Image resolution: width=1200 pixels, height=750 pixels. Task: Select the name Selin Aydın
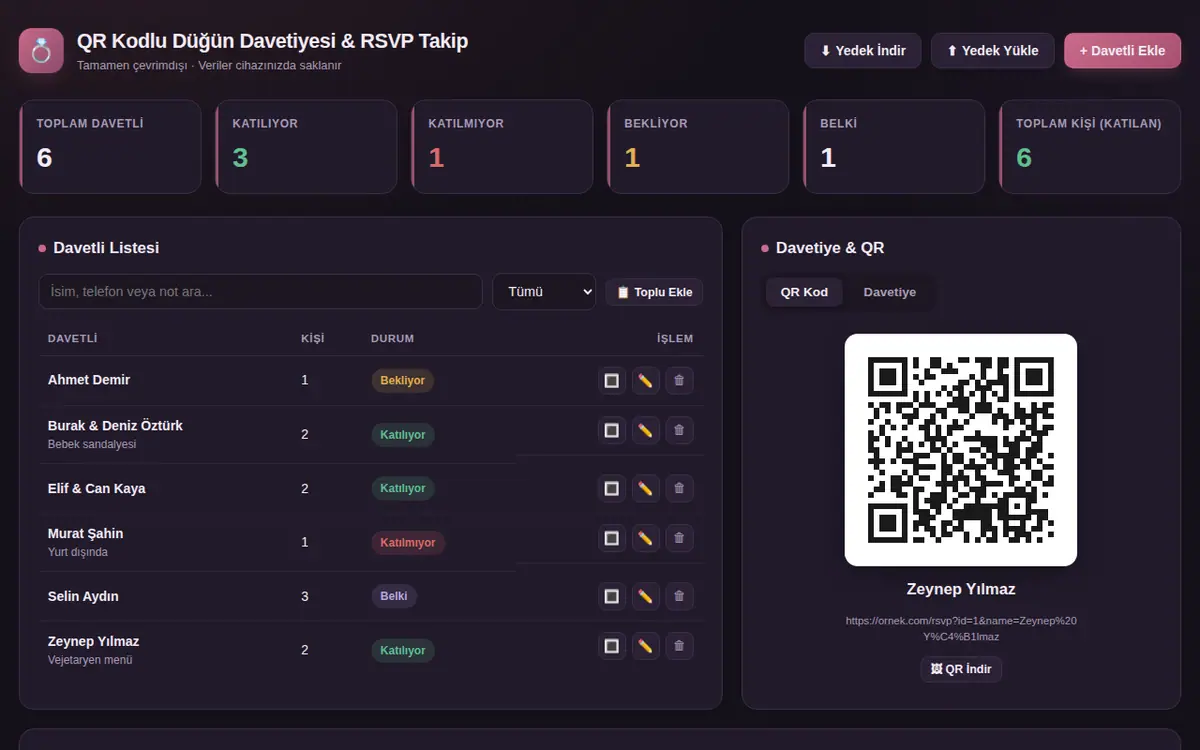coord(83,596)
